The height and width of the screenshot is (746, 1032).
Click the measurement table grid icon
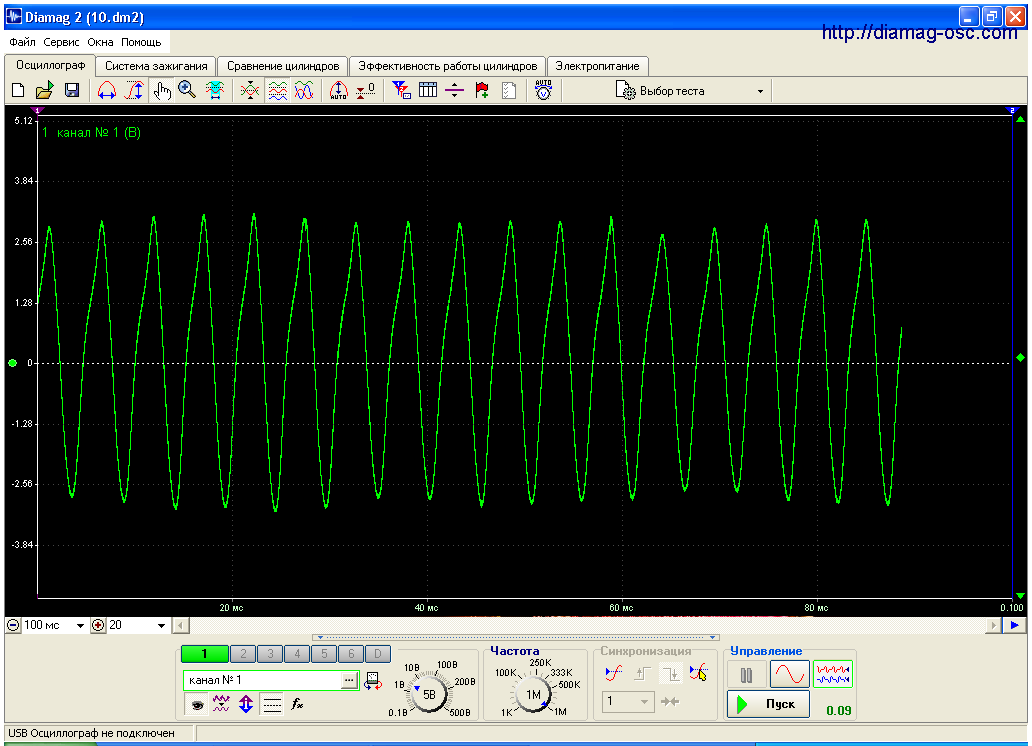(x=428, y=91)
